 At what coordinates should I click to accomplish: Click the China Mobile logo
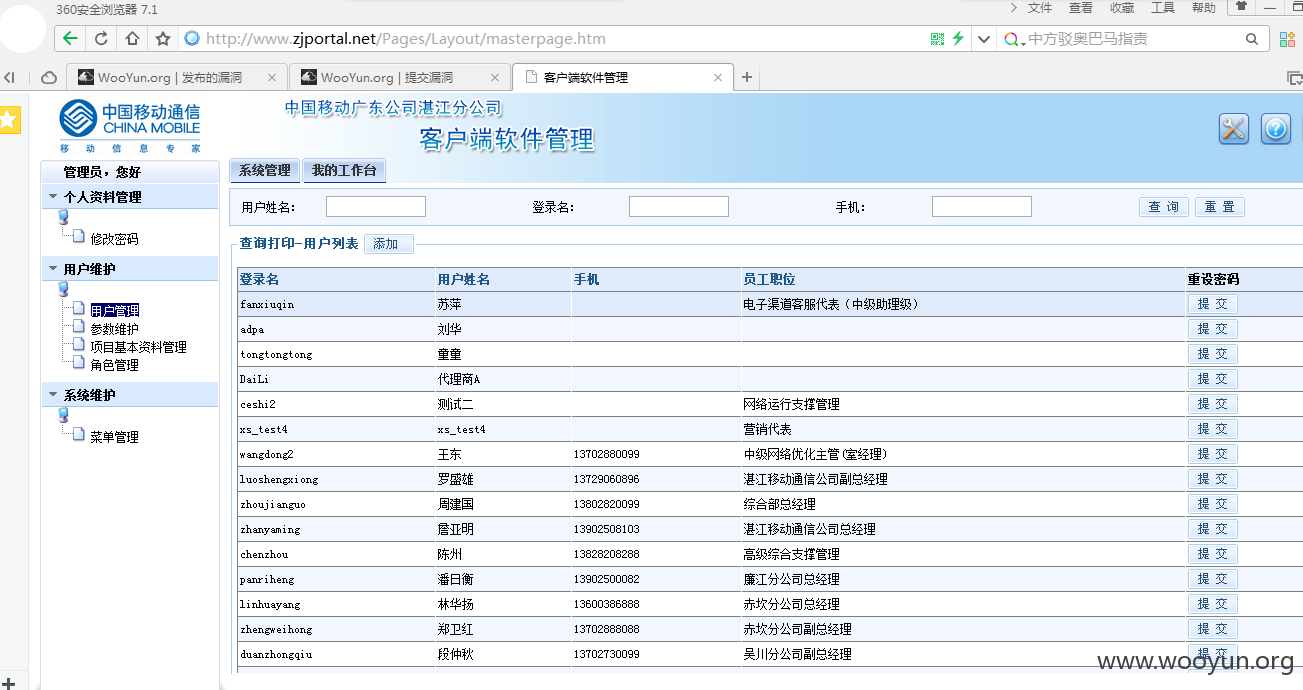(x=130, y=126)
